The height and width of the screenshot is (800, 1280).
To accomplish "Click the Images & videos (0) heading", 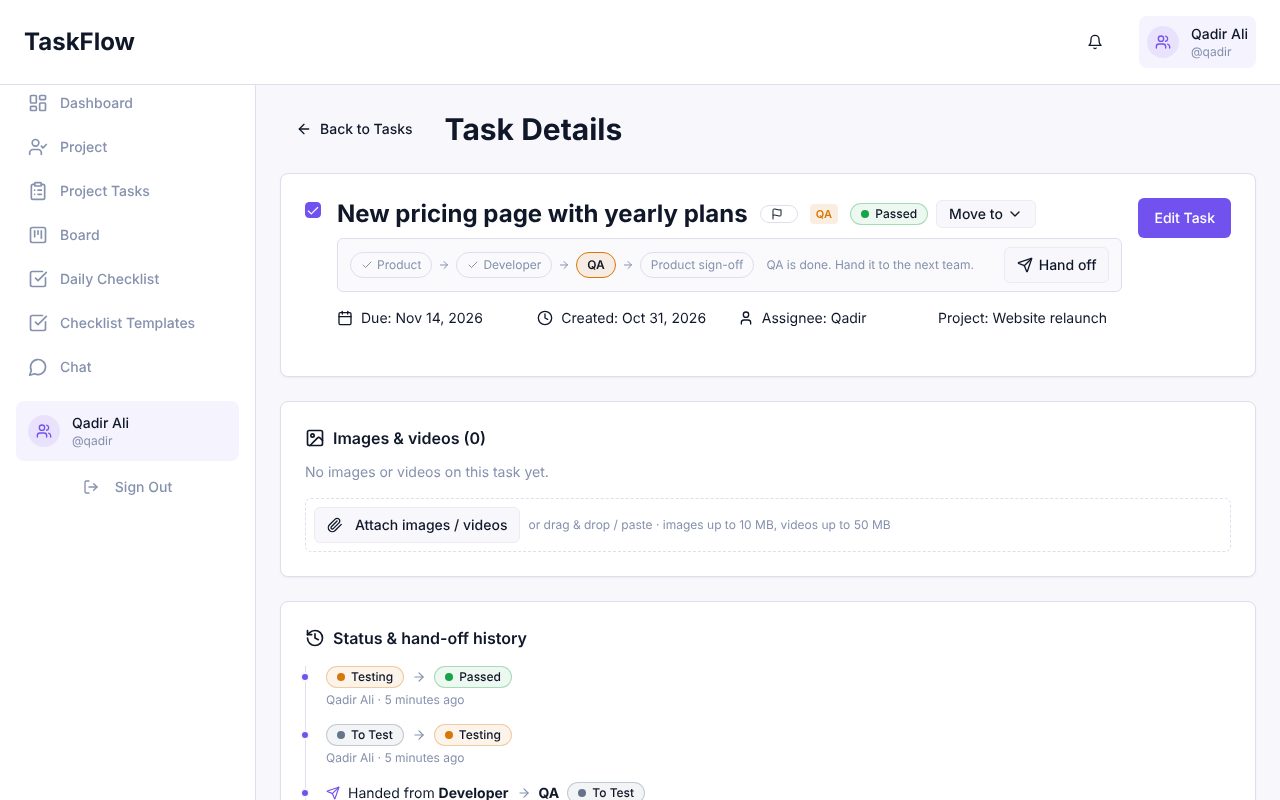I will pos(409,438).
